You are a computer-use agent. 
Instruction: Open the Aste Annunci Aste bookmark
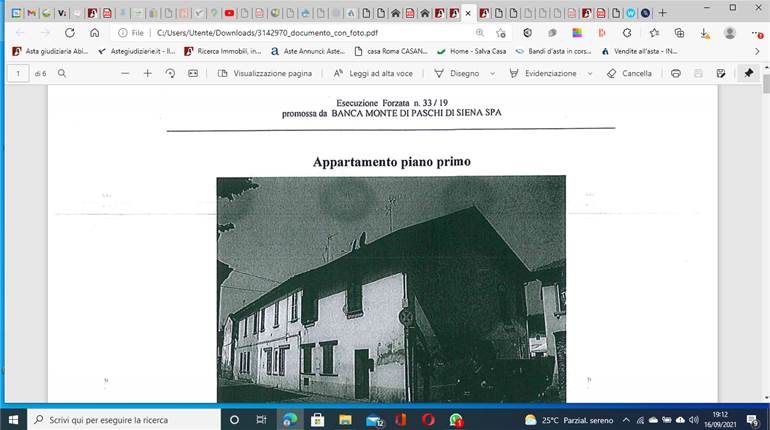click(308, 51)
